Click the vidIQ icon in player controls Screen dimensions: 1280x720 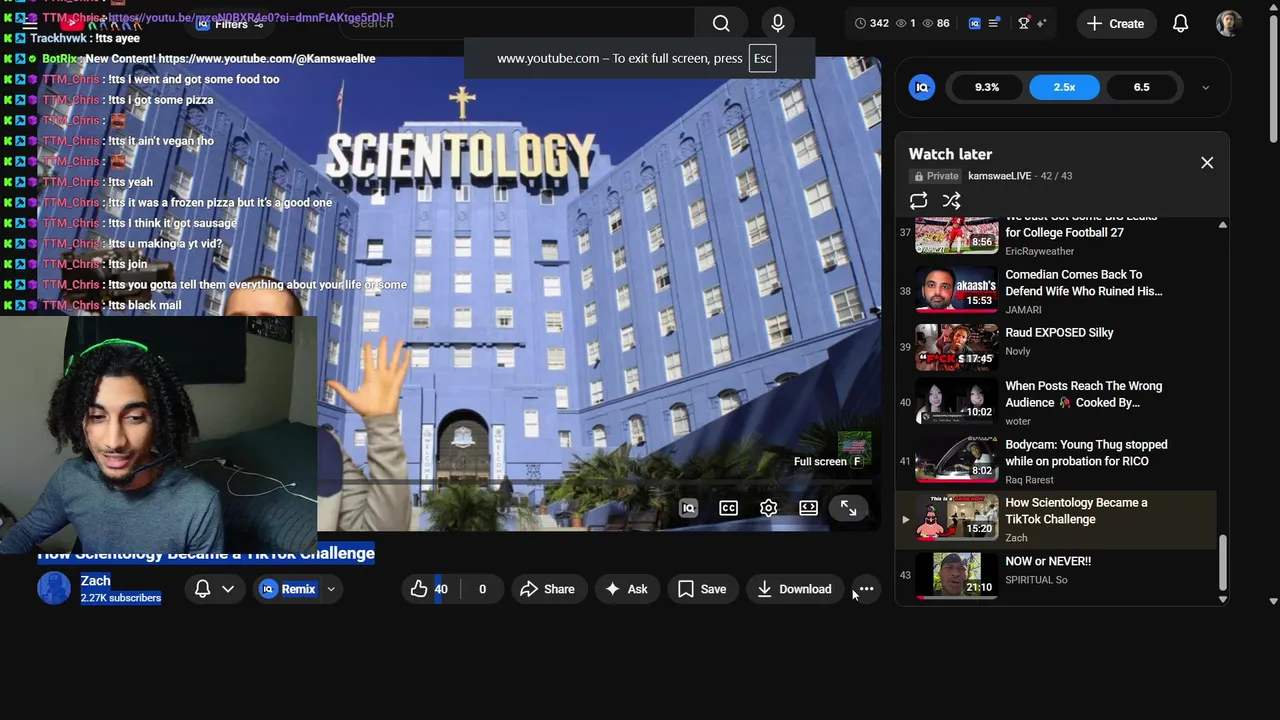pyautogui.click(x=688, y=508)
